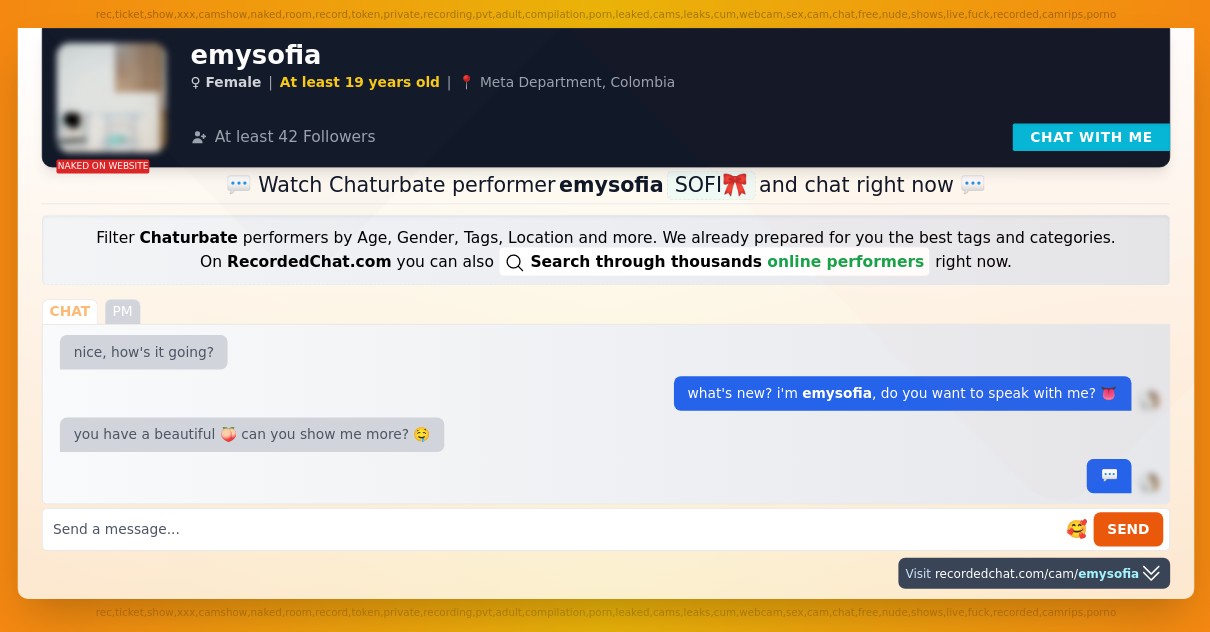The width and height of the screenshot is (1210, 632).
Task: Click the 'what's new? i'm emysofia' message bubble
Action: pyautogui.click(x=902, y=393)
